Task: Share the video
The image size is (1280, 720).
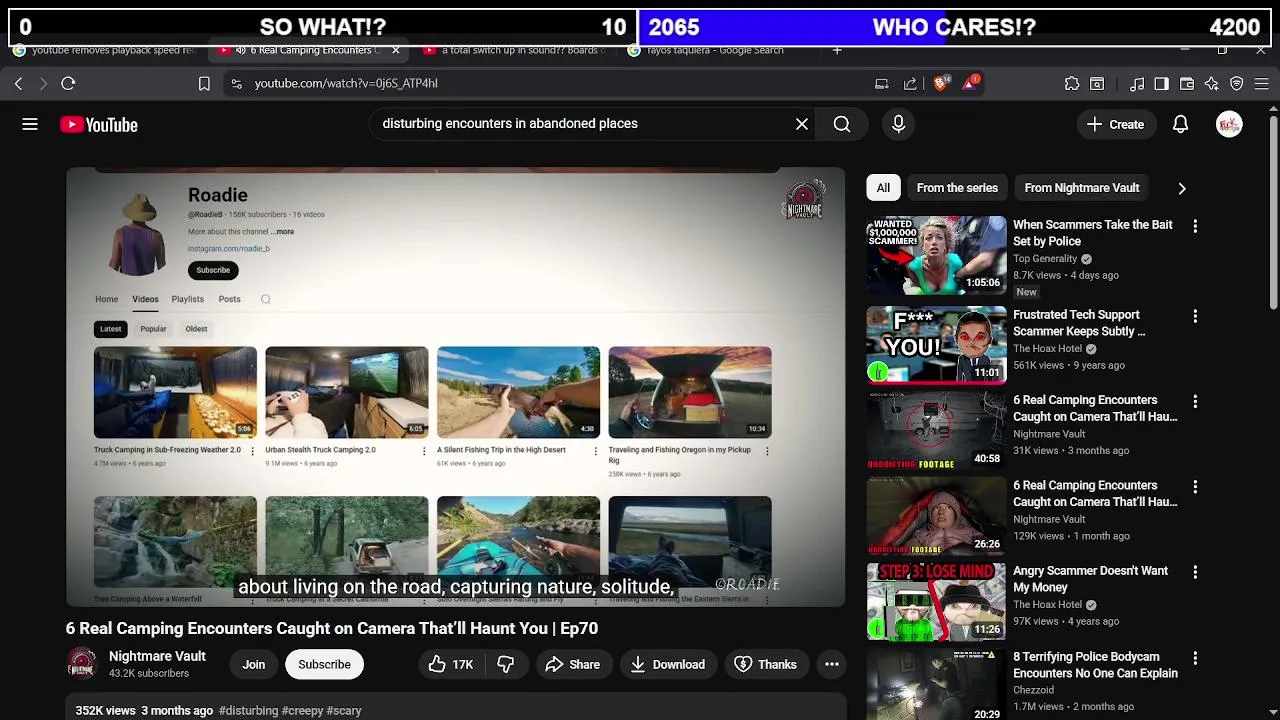Action: click(573, 664)
